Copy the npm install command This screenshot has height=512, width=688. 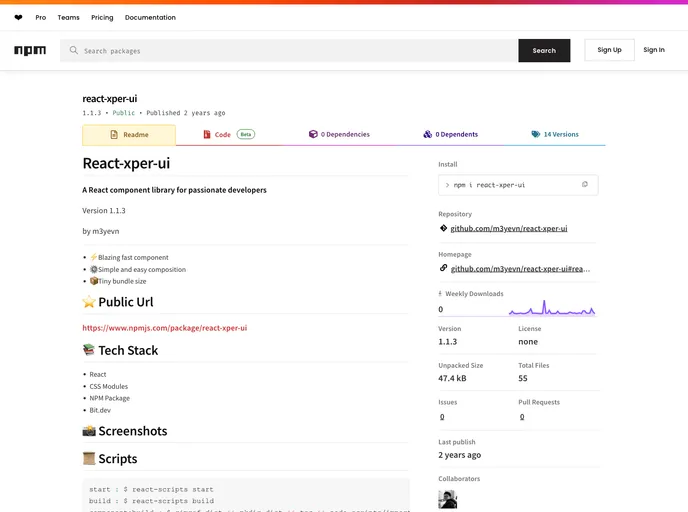584,185
